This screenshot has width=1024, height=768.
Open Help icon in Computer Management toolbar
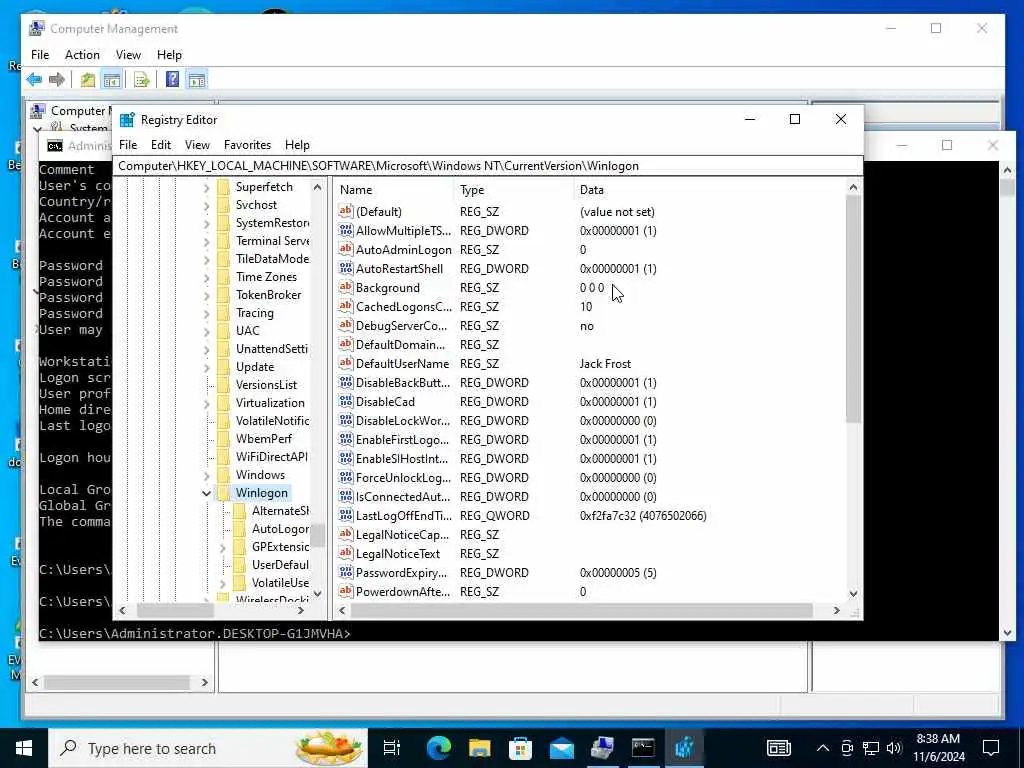click(172, 80)
